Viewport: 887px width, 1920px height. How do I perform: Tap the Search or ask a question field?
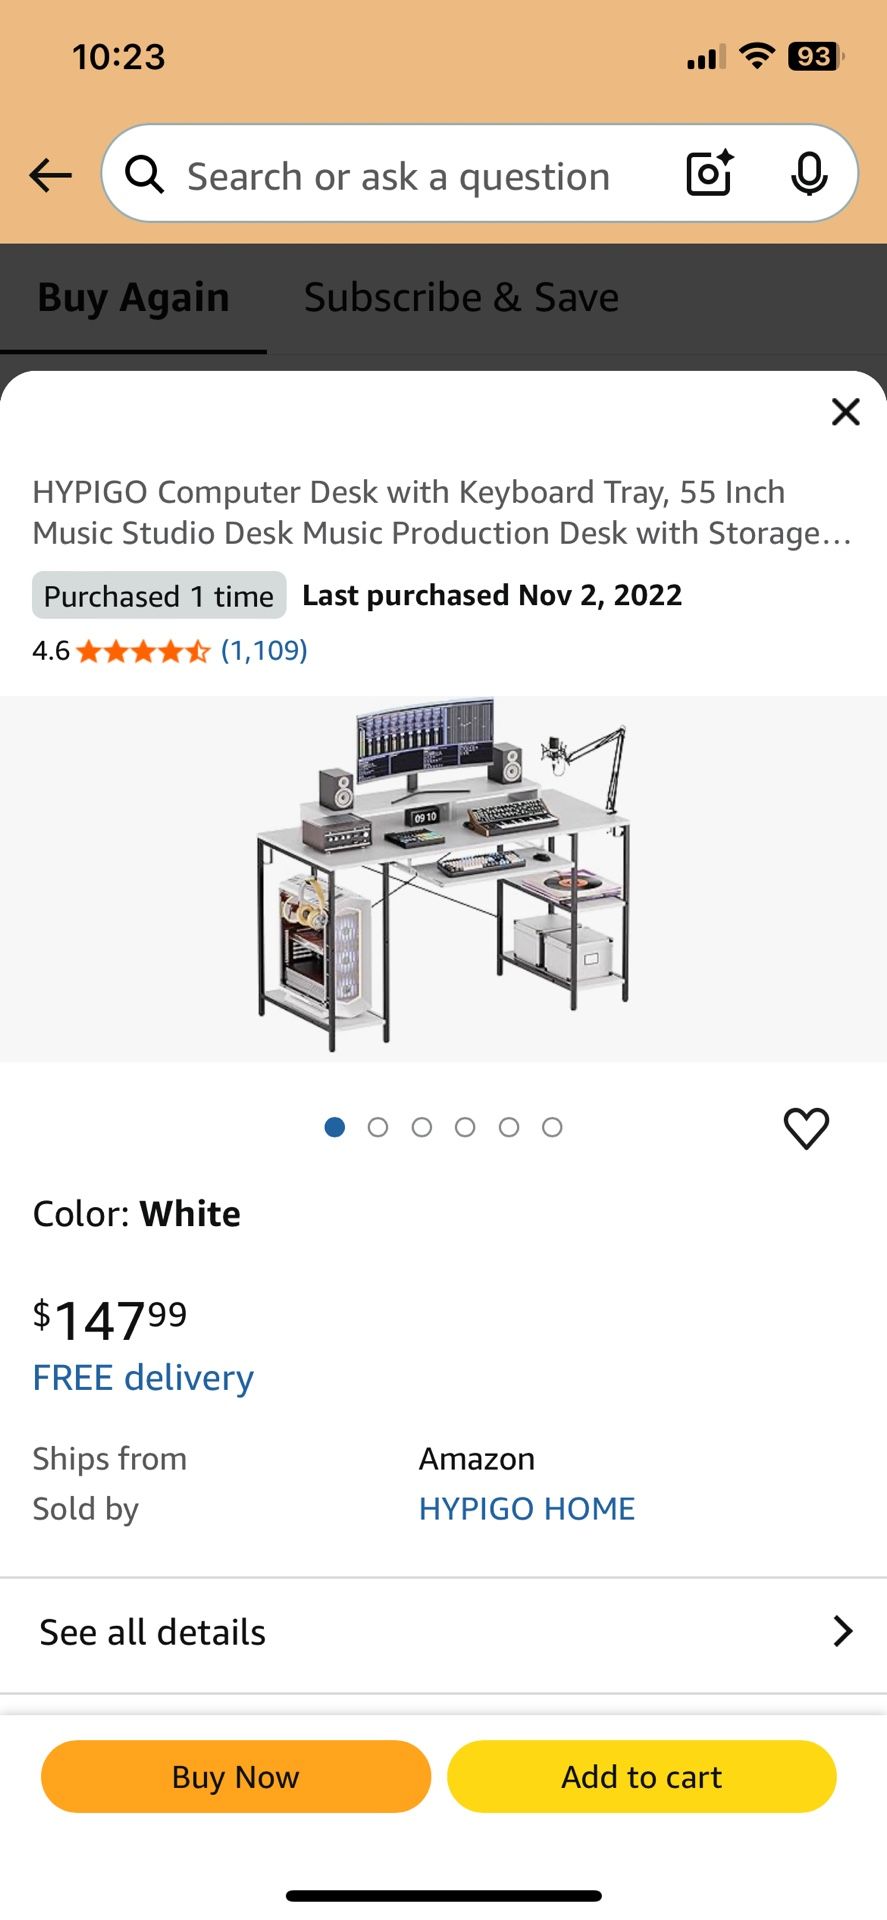point(400,175)
